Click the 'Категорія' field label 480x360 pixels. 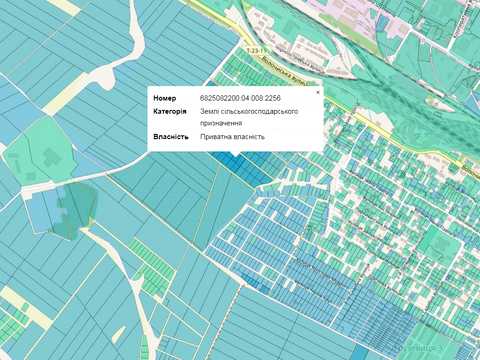(170, 112)
